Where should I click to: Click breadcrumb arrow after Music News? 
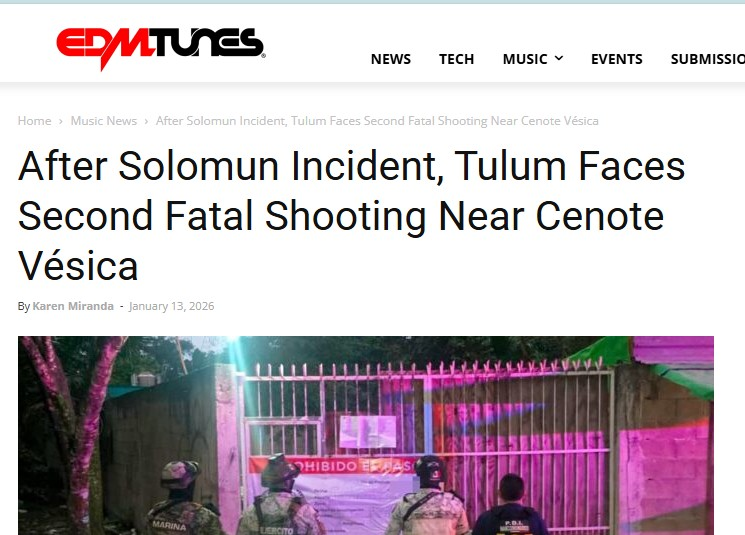coord(146,121)
